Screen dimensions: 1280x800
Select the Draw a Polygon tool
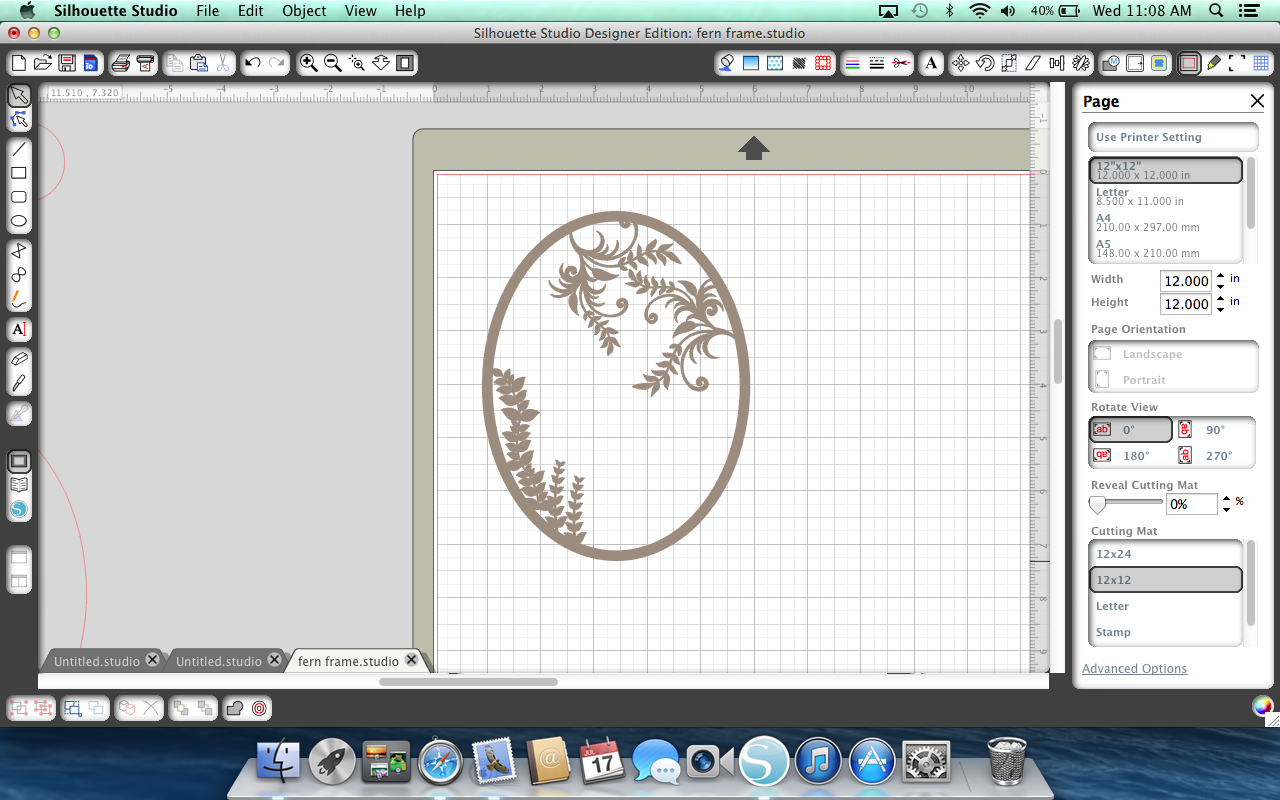19,250
